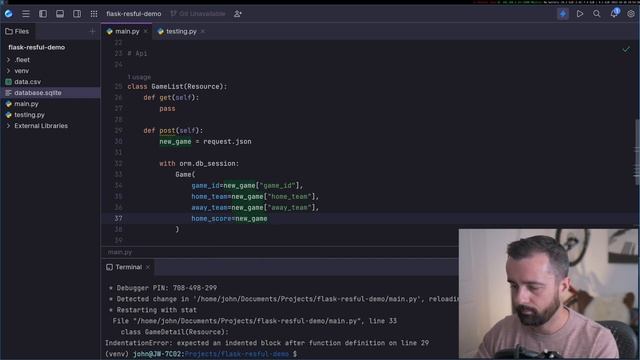Screen dimensions: 640x360
Task: Click the data.csv file icon
Action: coord(9,82)
